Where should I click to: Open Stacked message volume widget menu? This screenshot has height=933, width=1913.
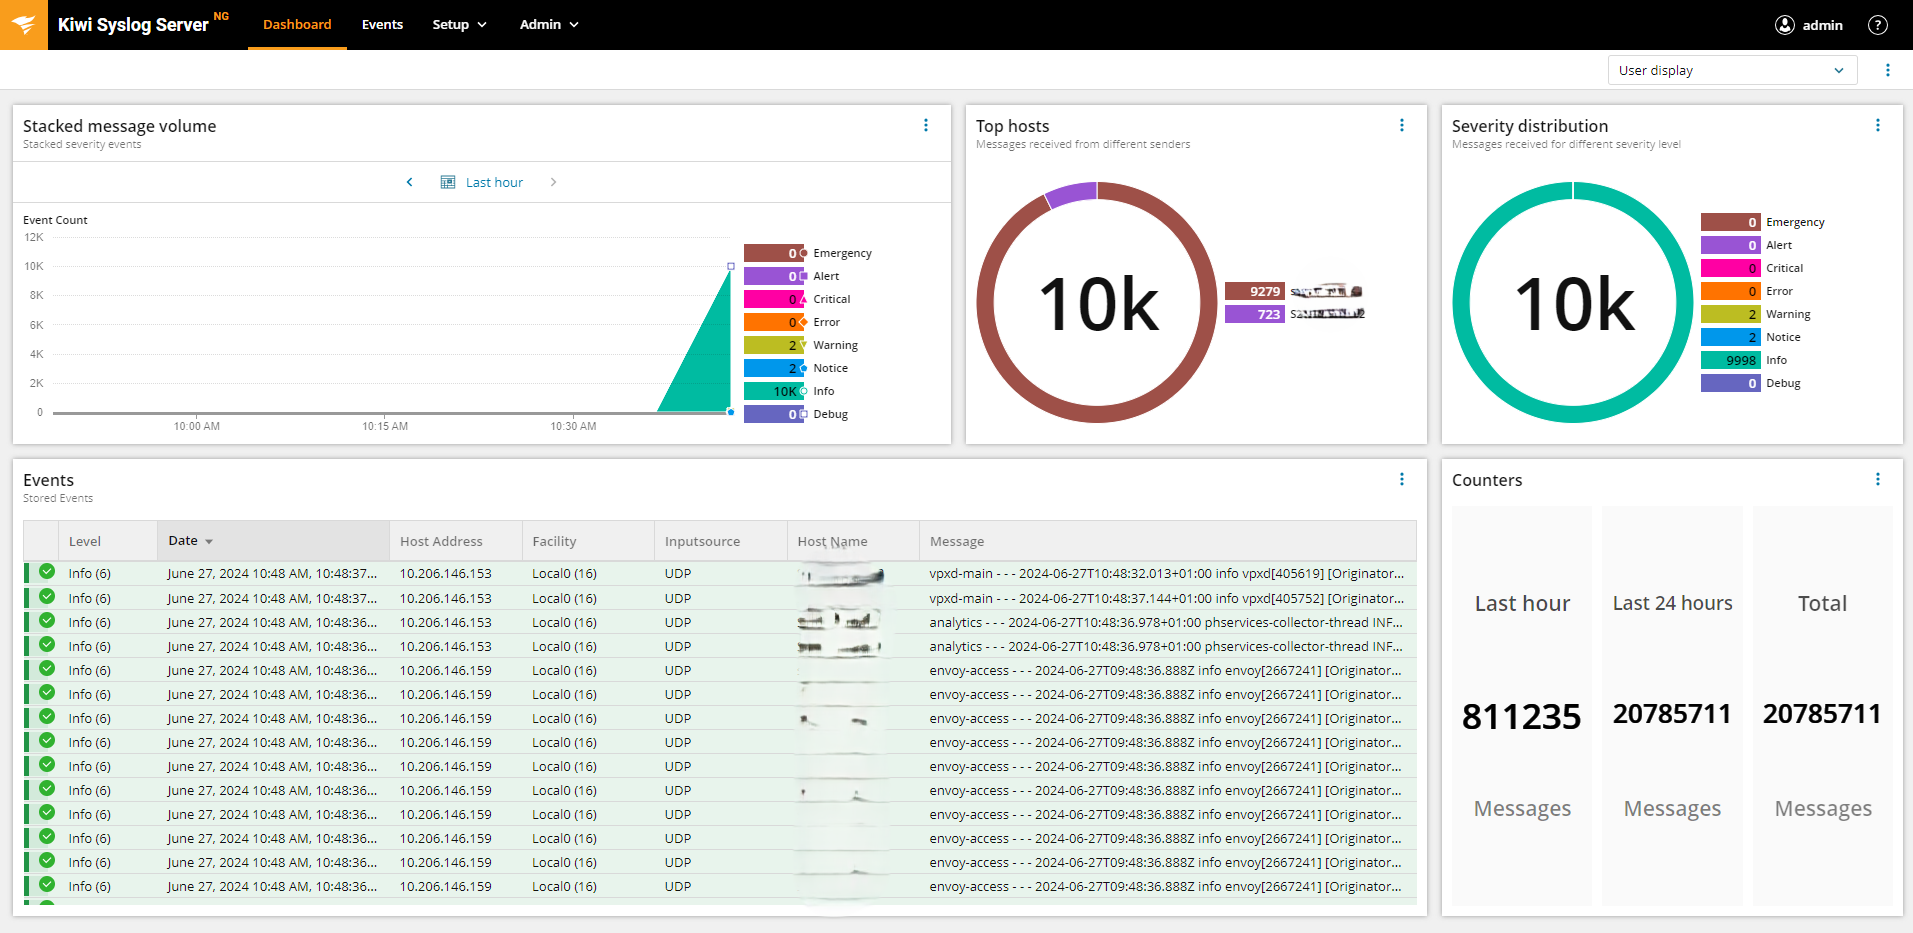click(926, 125)
